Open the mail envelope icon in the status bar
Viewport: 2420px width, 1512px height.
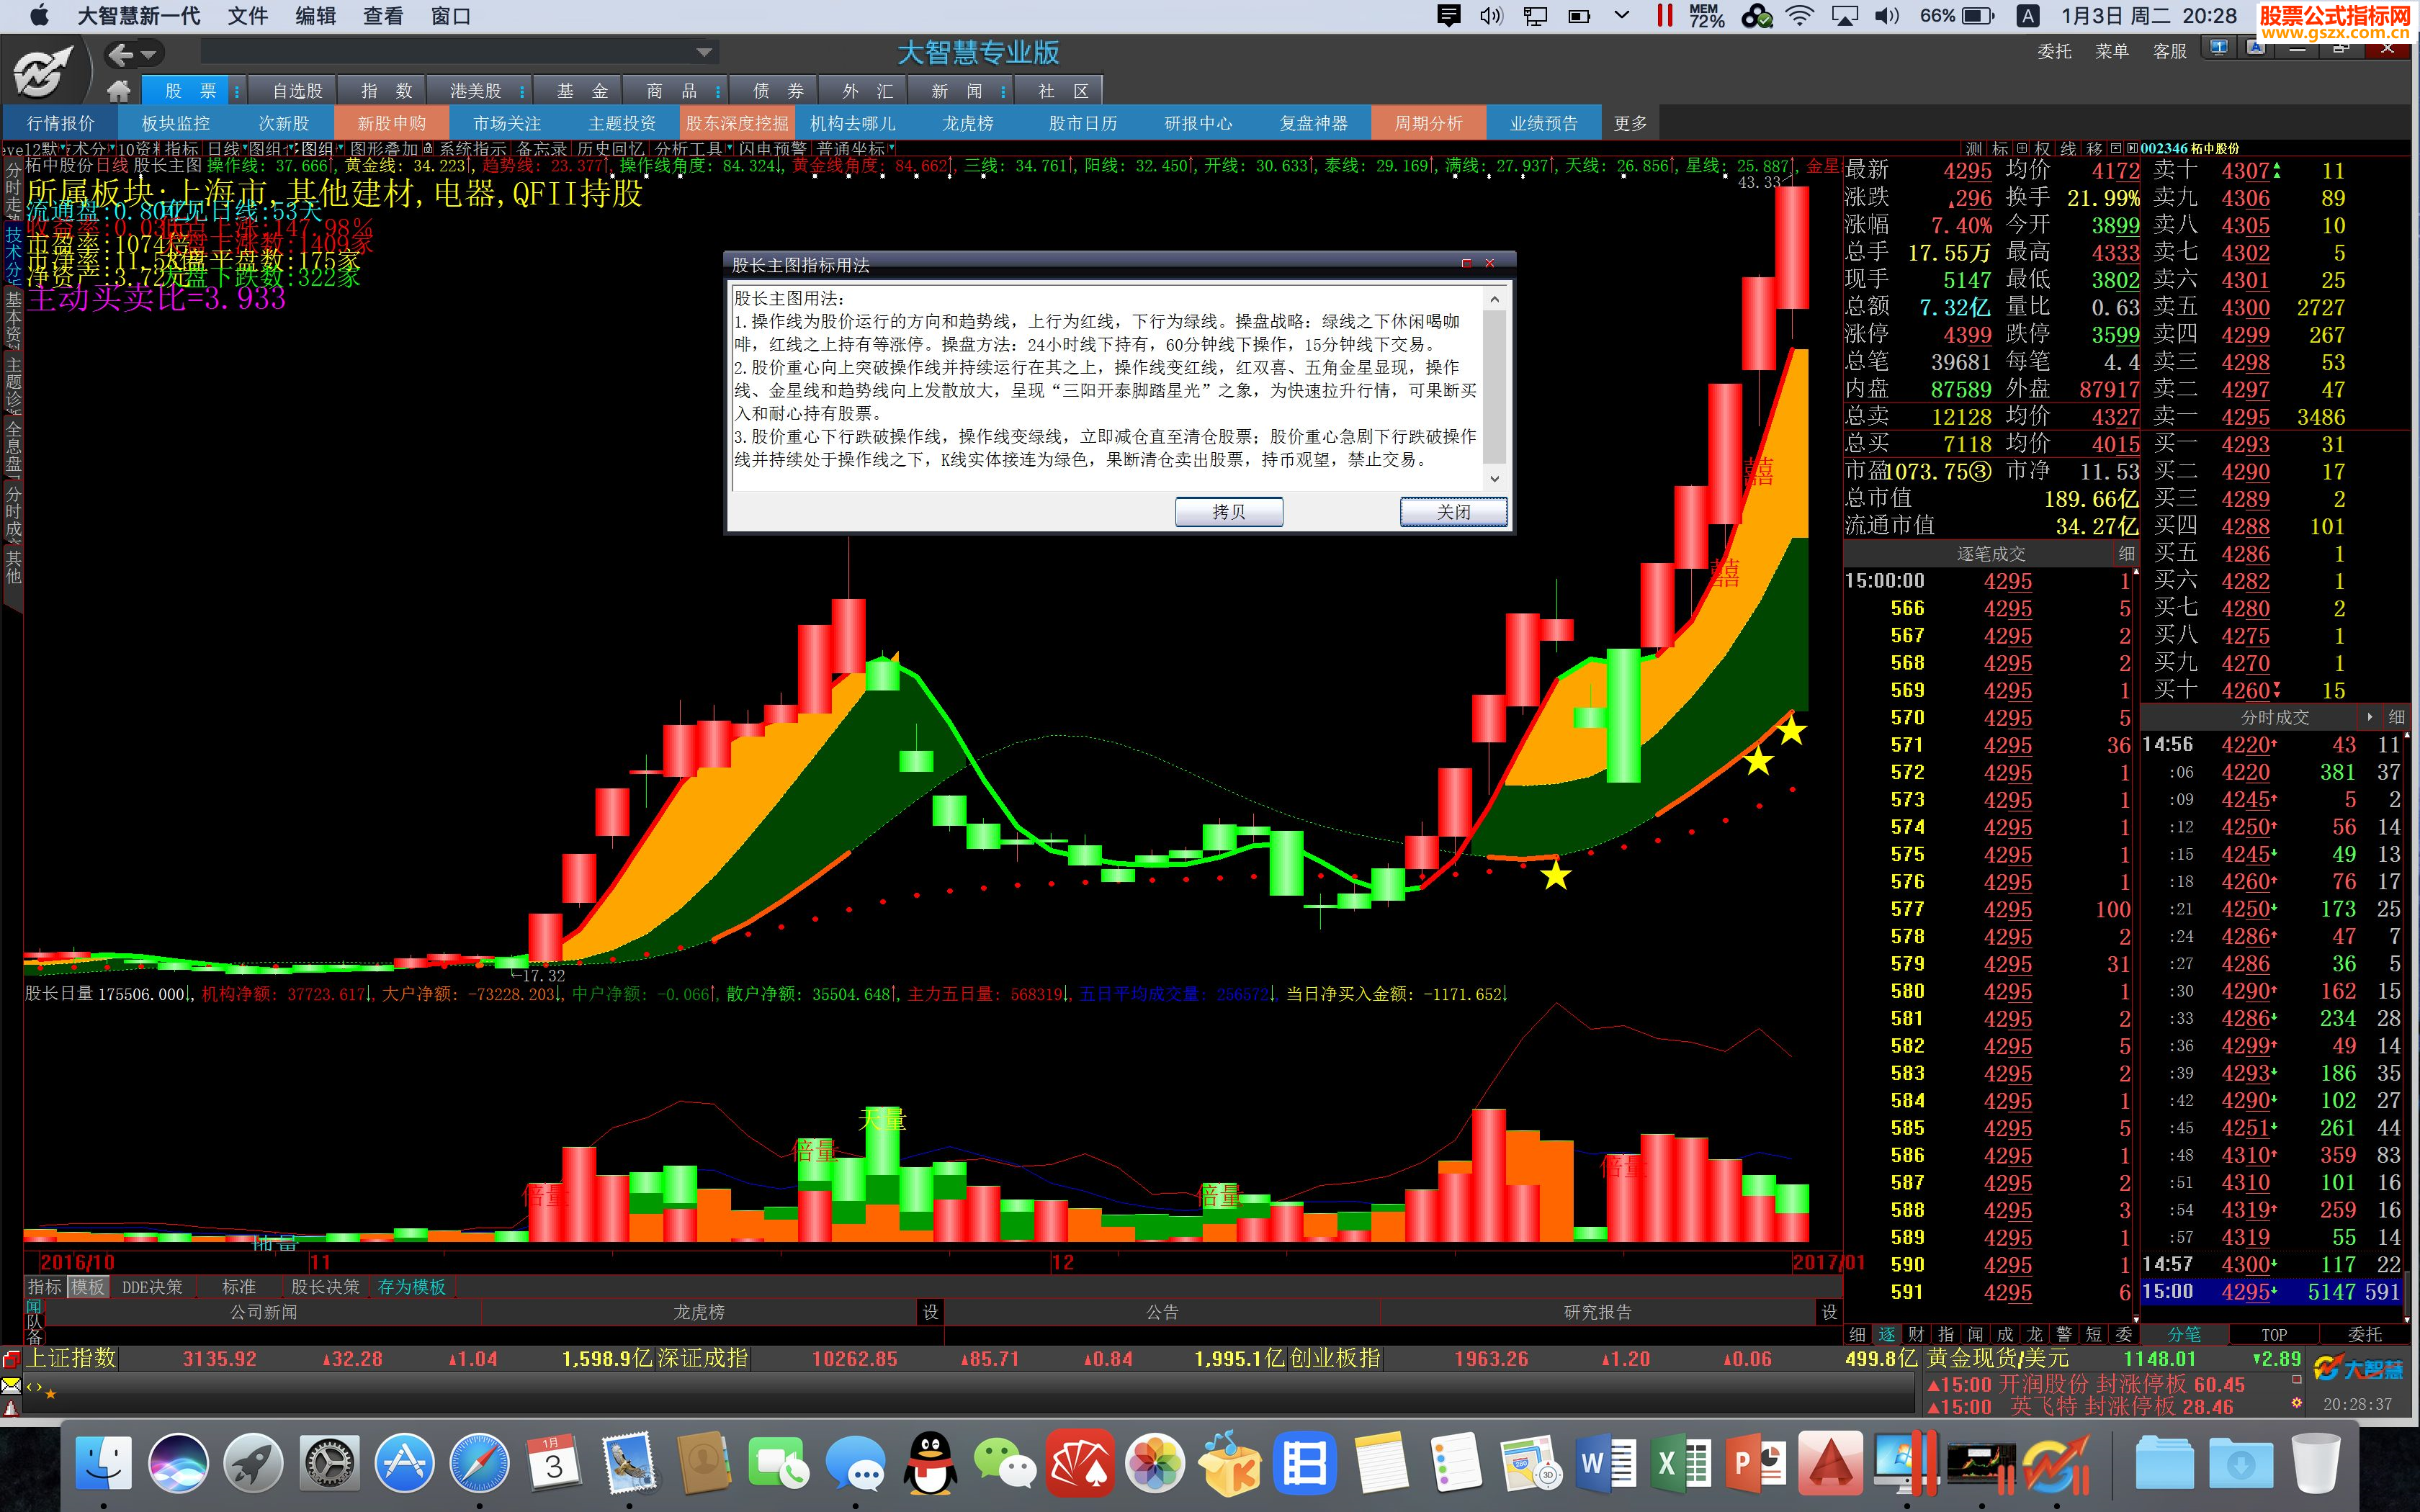11,1386
